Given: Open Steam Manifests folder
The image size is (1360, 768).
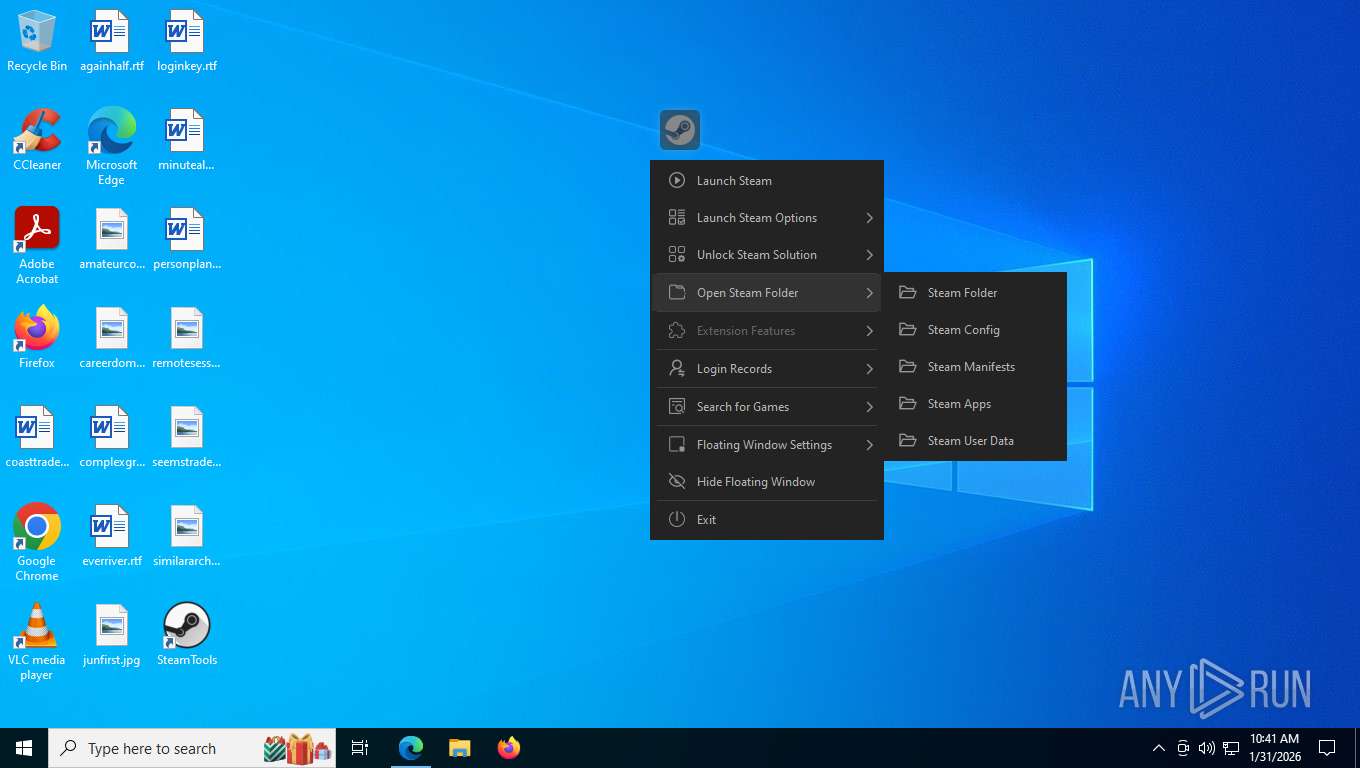Looking at the screenshot, I should (x=975, y=367).
